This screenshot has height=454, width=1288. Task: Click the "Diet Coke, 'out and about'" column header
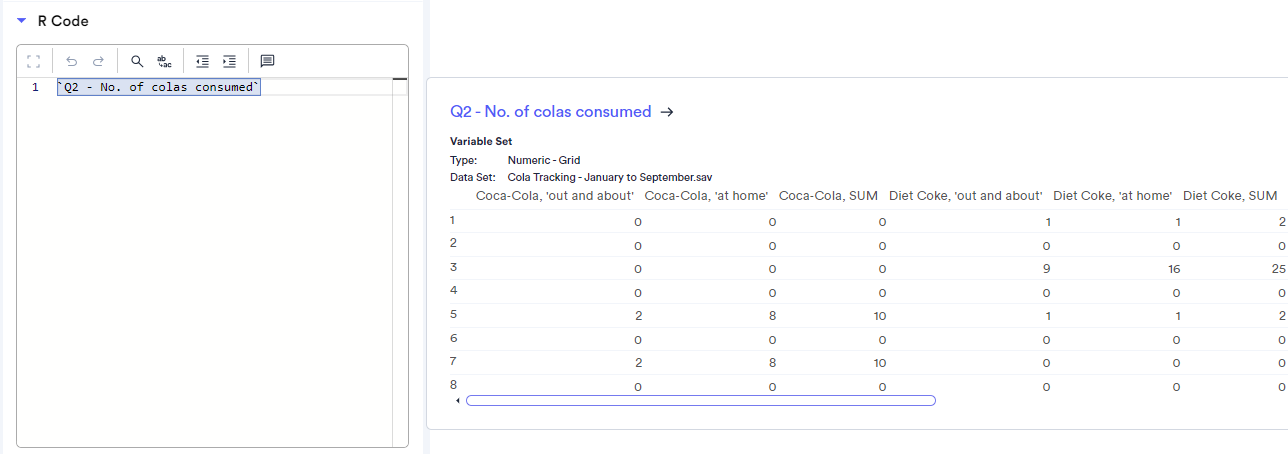tap(966, 195)
